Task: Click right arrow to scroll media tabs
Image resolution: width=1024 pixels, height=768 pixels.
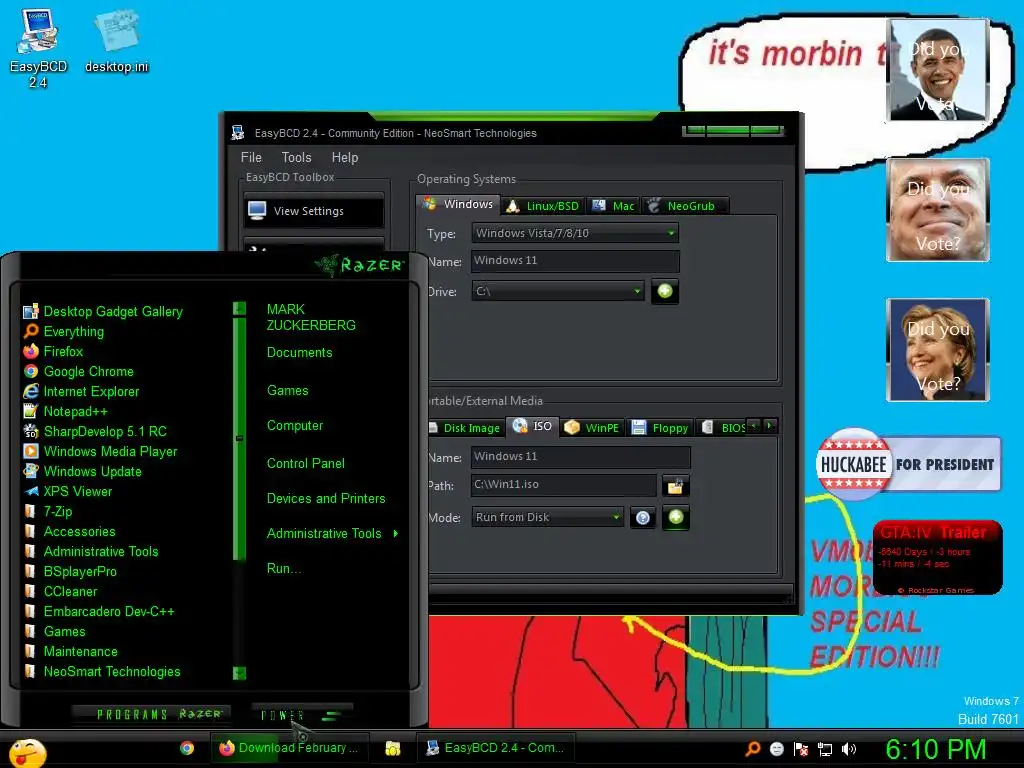Action: (x=771, y=426)
